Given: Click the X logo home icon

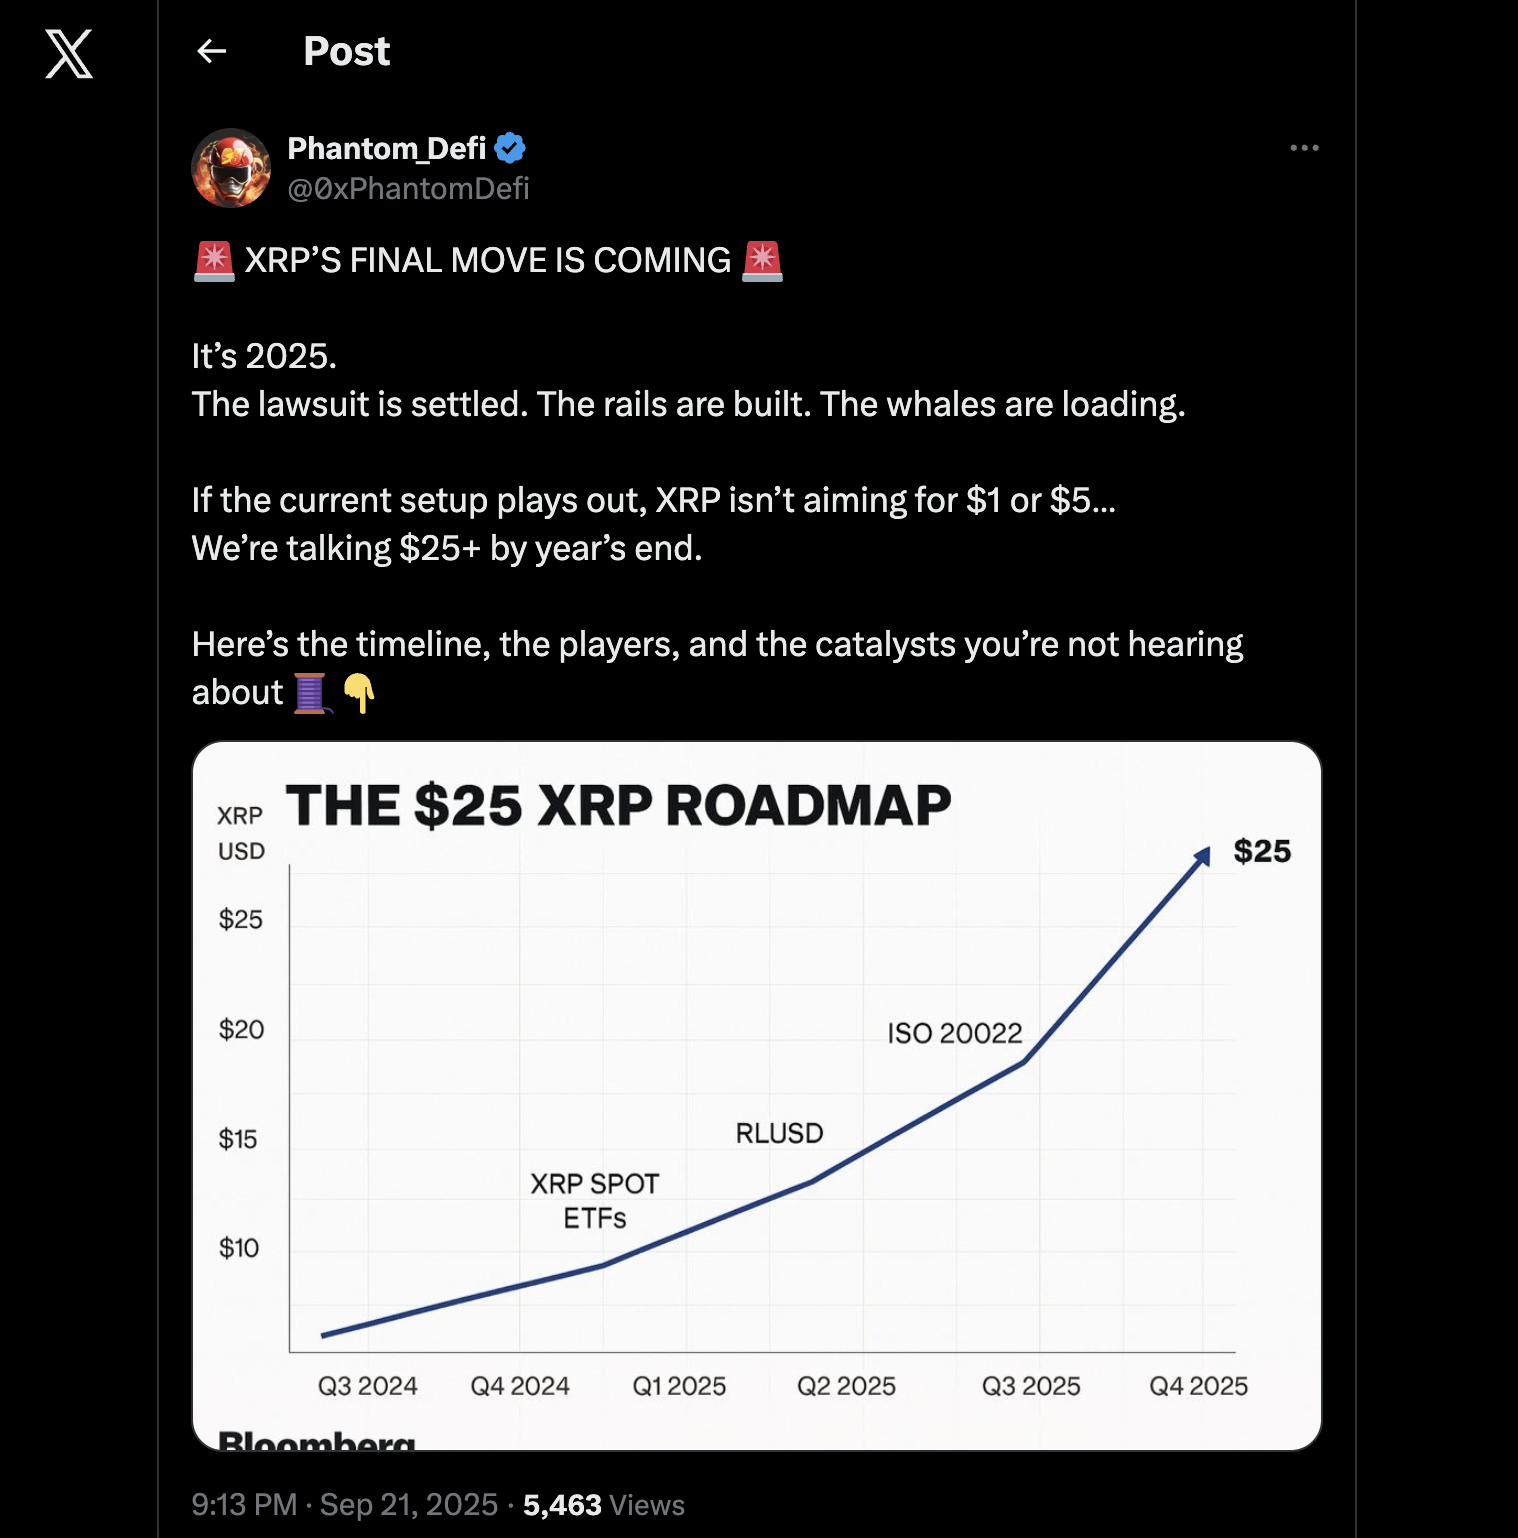Looking at the screenshot, I should pyautogui.click(x=69, y=53).
